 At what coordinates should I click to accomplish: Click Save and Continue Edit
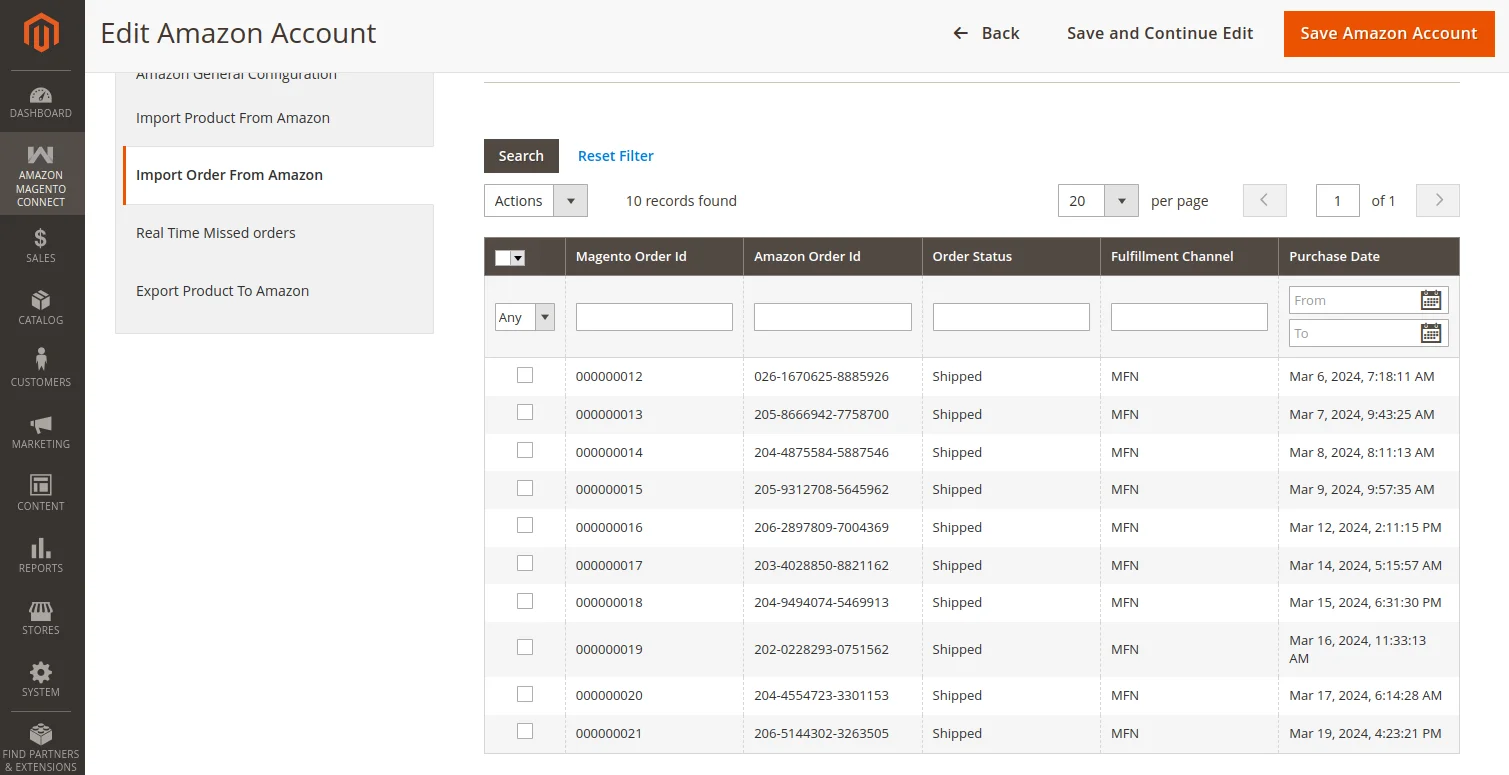(1160, 33)
